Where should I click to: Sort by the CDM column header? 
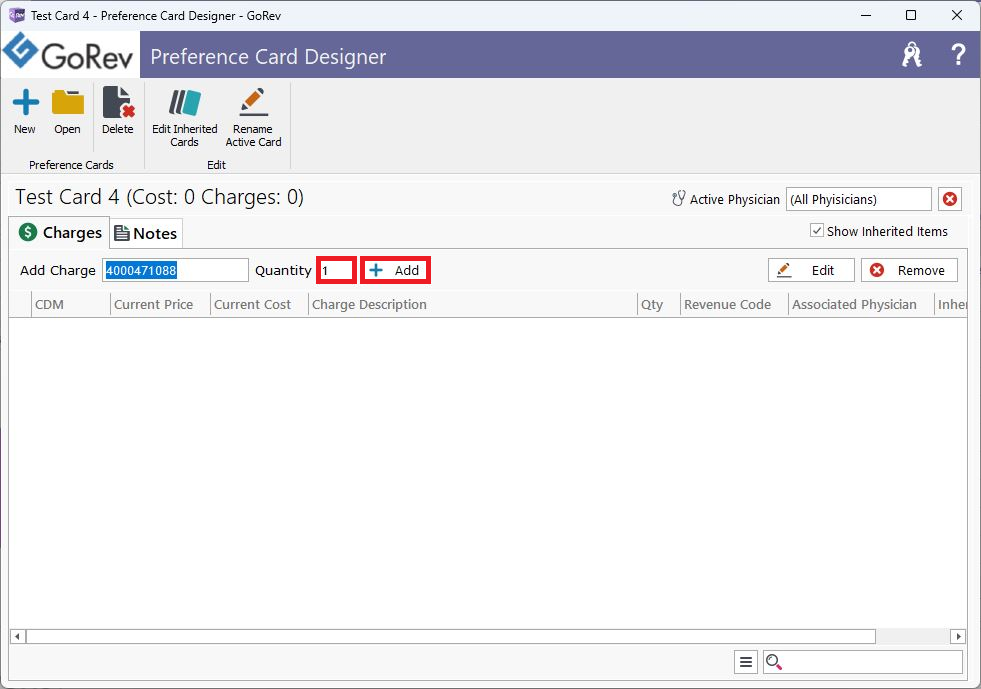(x=71, y=305)
